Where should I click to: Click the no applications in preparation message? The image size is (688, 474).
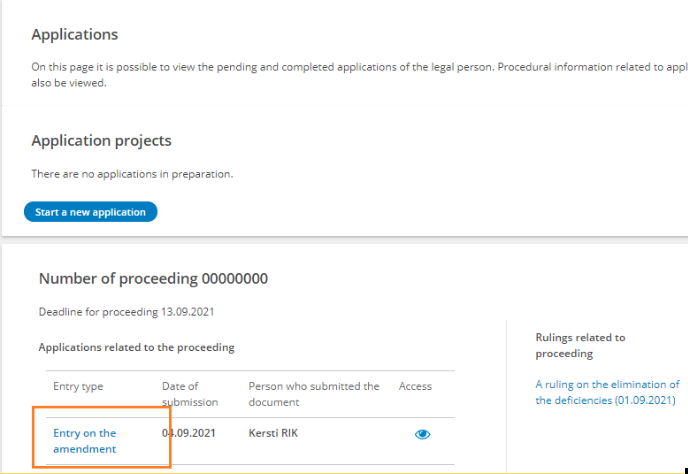(x=132, y=174)
